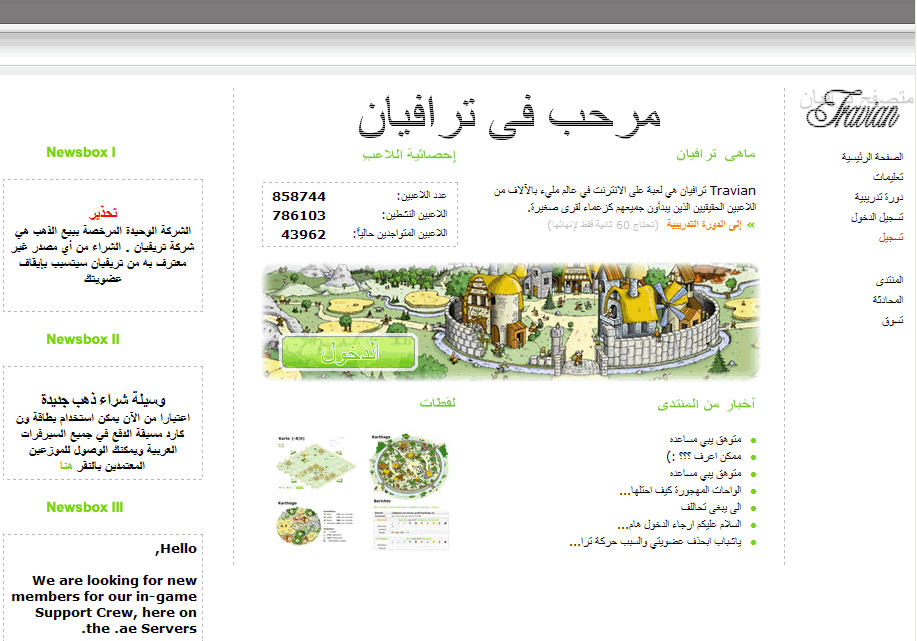Click the عدد اللاعبين label
The height and width of the screenshot is (641, 917).
[x=422, y=195]
